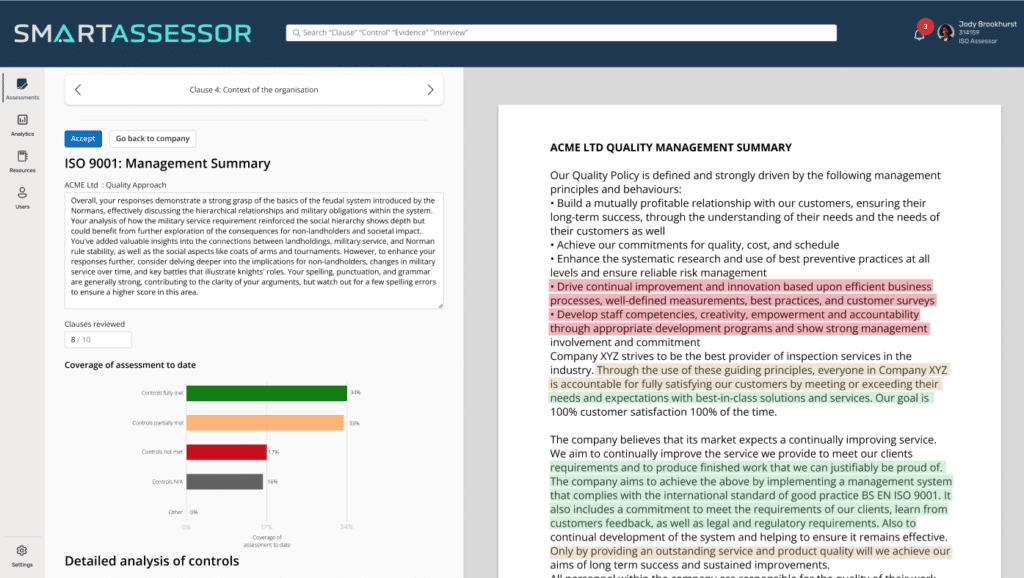
Task: Click the Go back to company button
Action: pyautogui.click(x=153, y=138)
